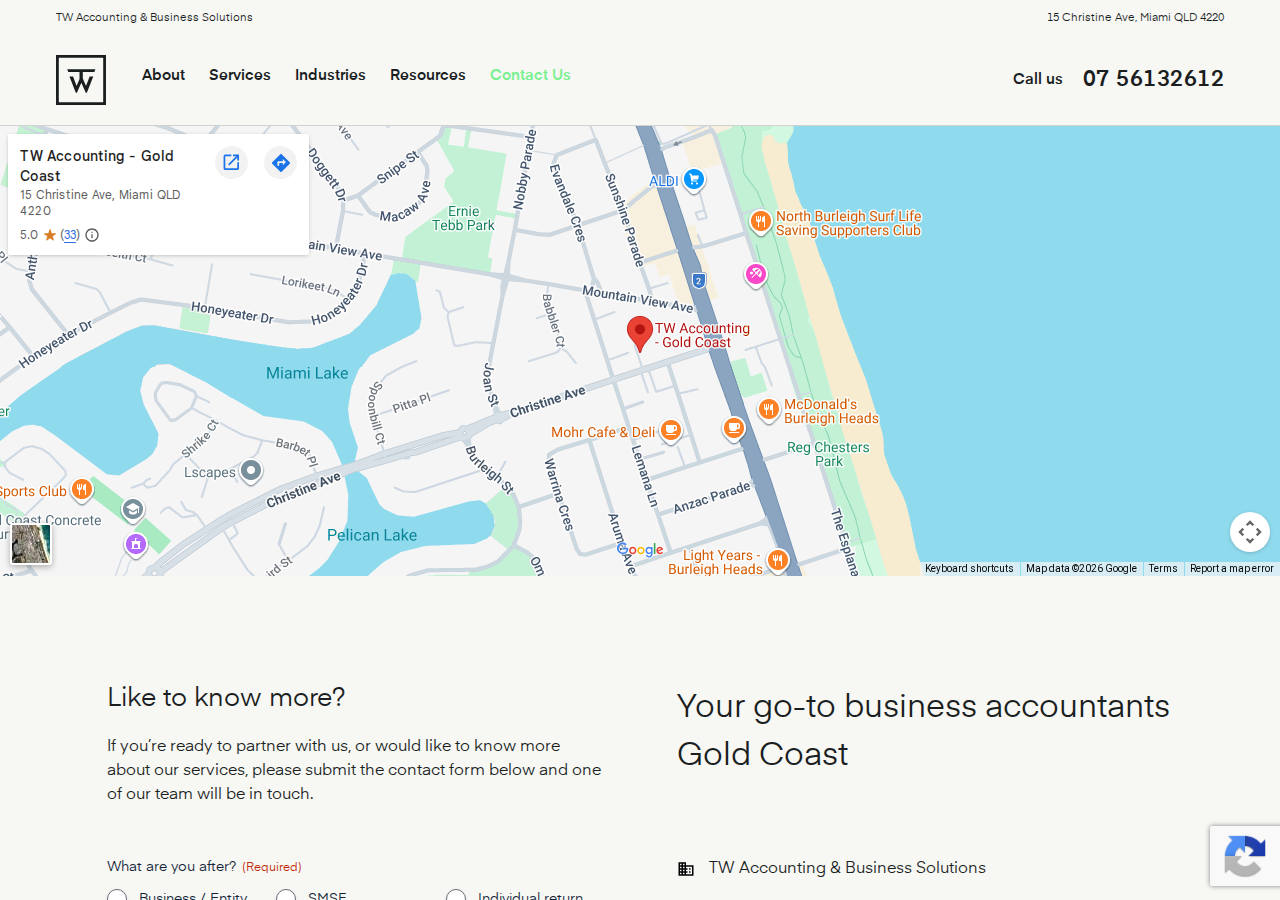Image resolution: width=1280 pixels, height=900 pixels.
Task: Click the unlabeled orange coffee cup pin
Action: [734, 428]
